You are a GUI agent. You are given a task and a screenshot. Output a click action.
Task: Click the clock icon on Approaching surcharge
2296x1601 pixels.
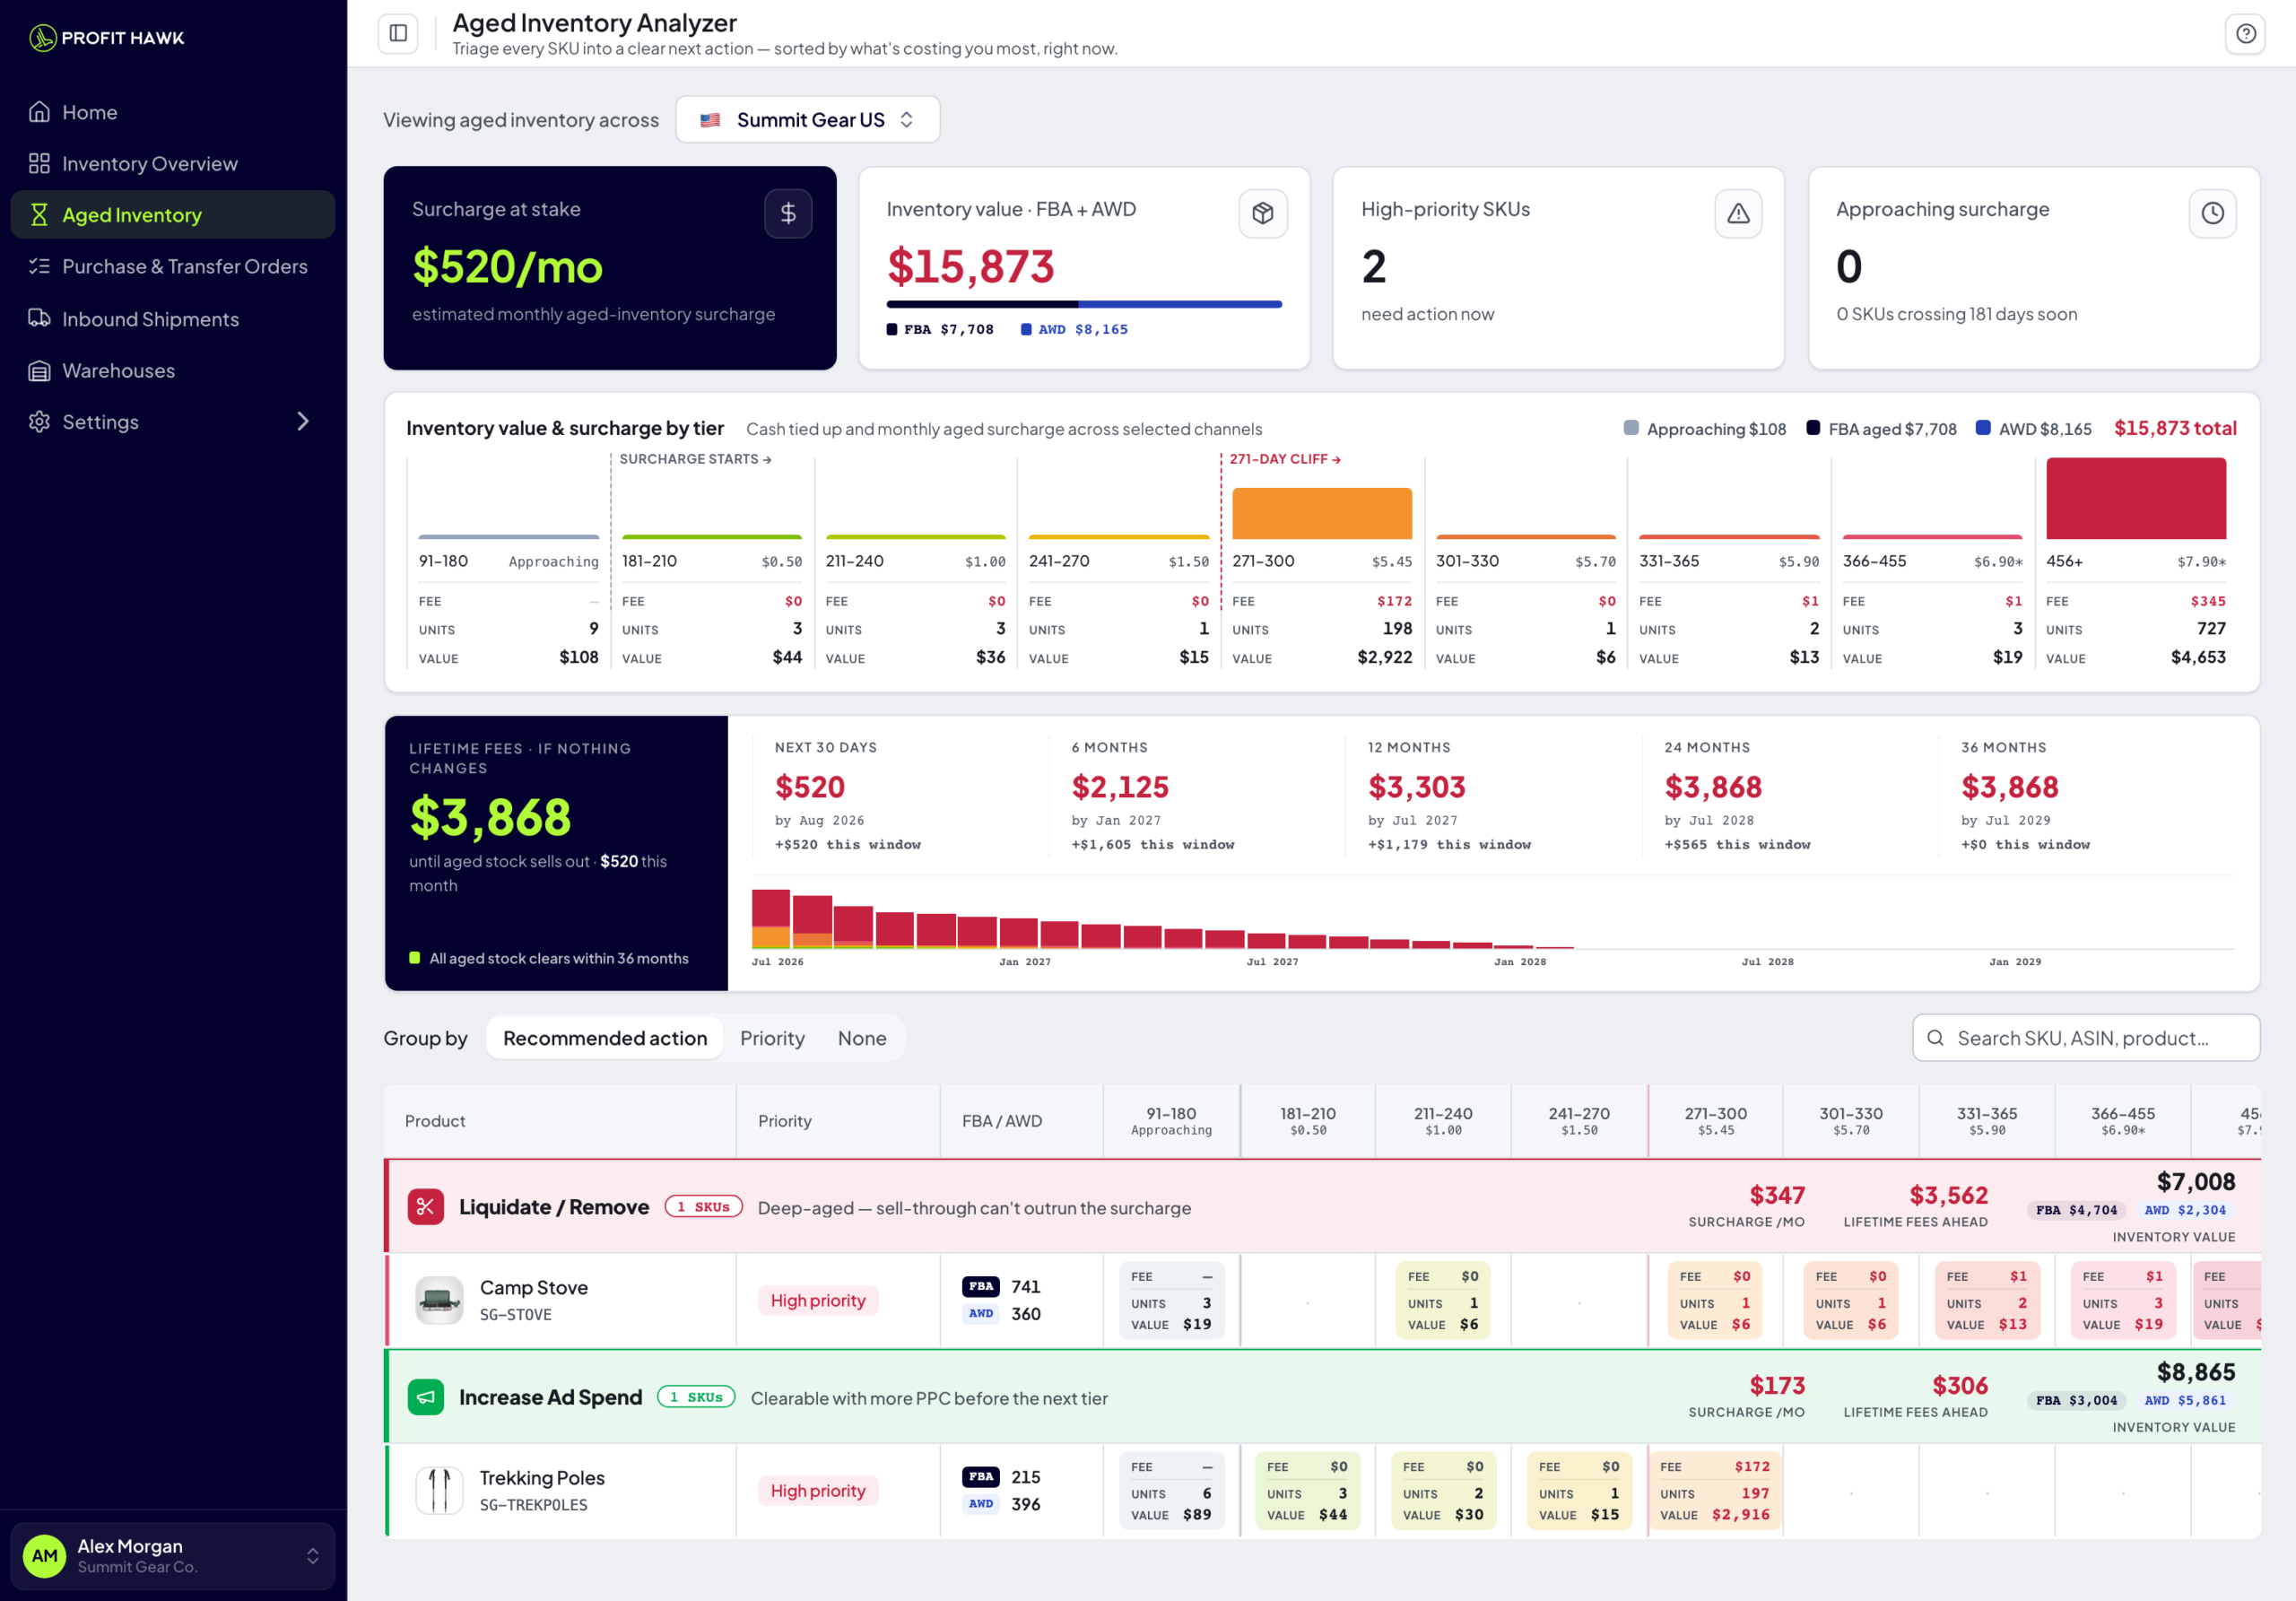(x=2212, y=213)
